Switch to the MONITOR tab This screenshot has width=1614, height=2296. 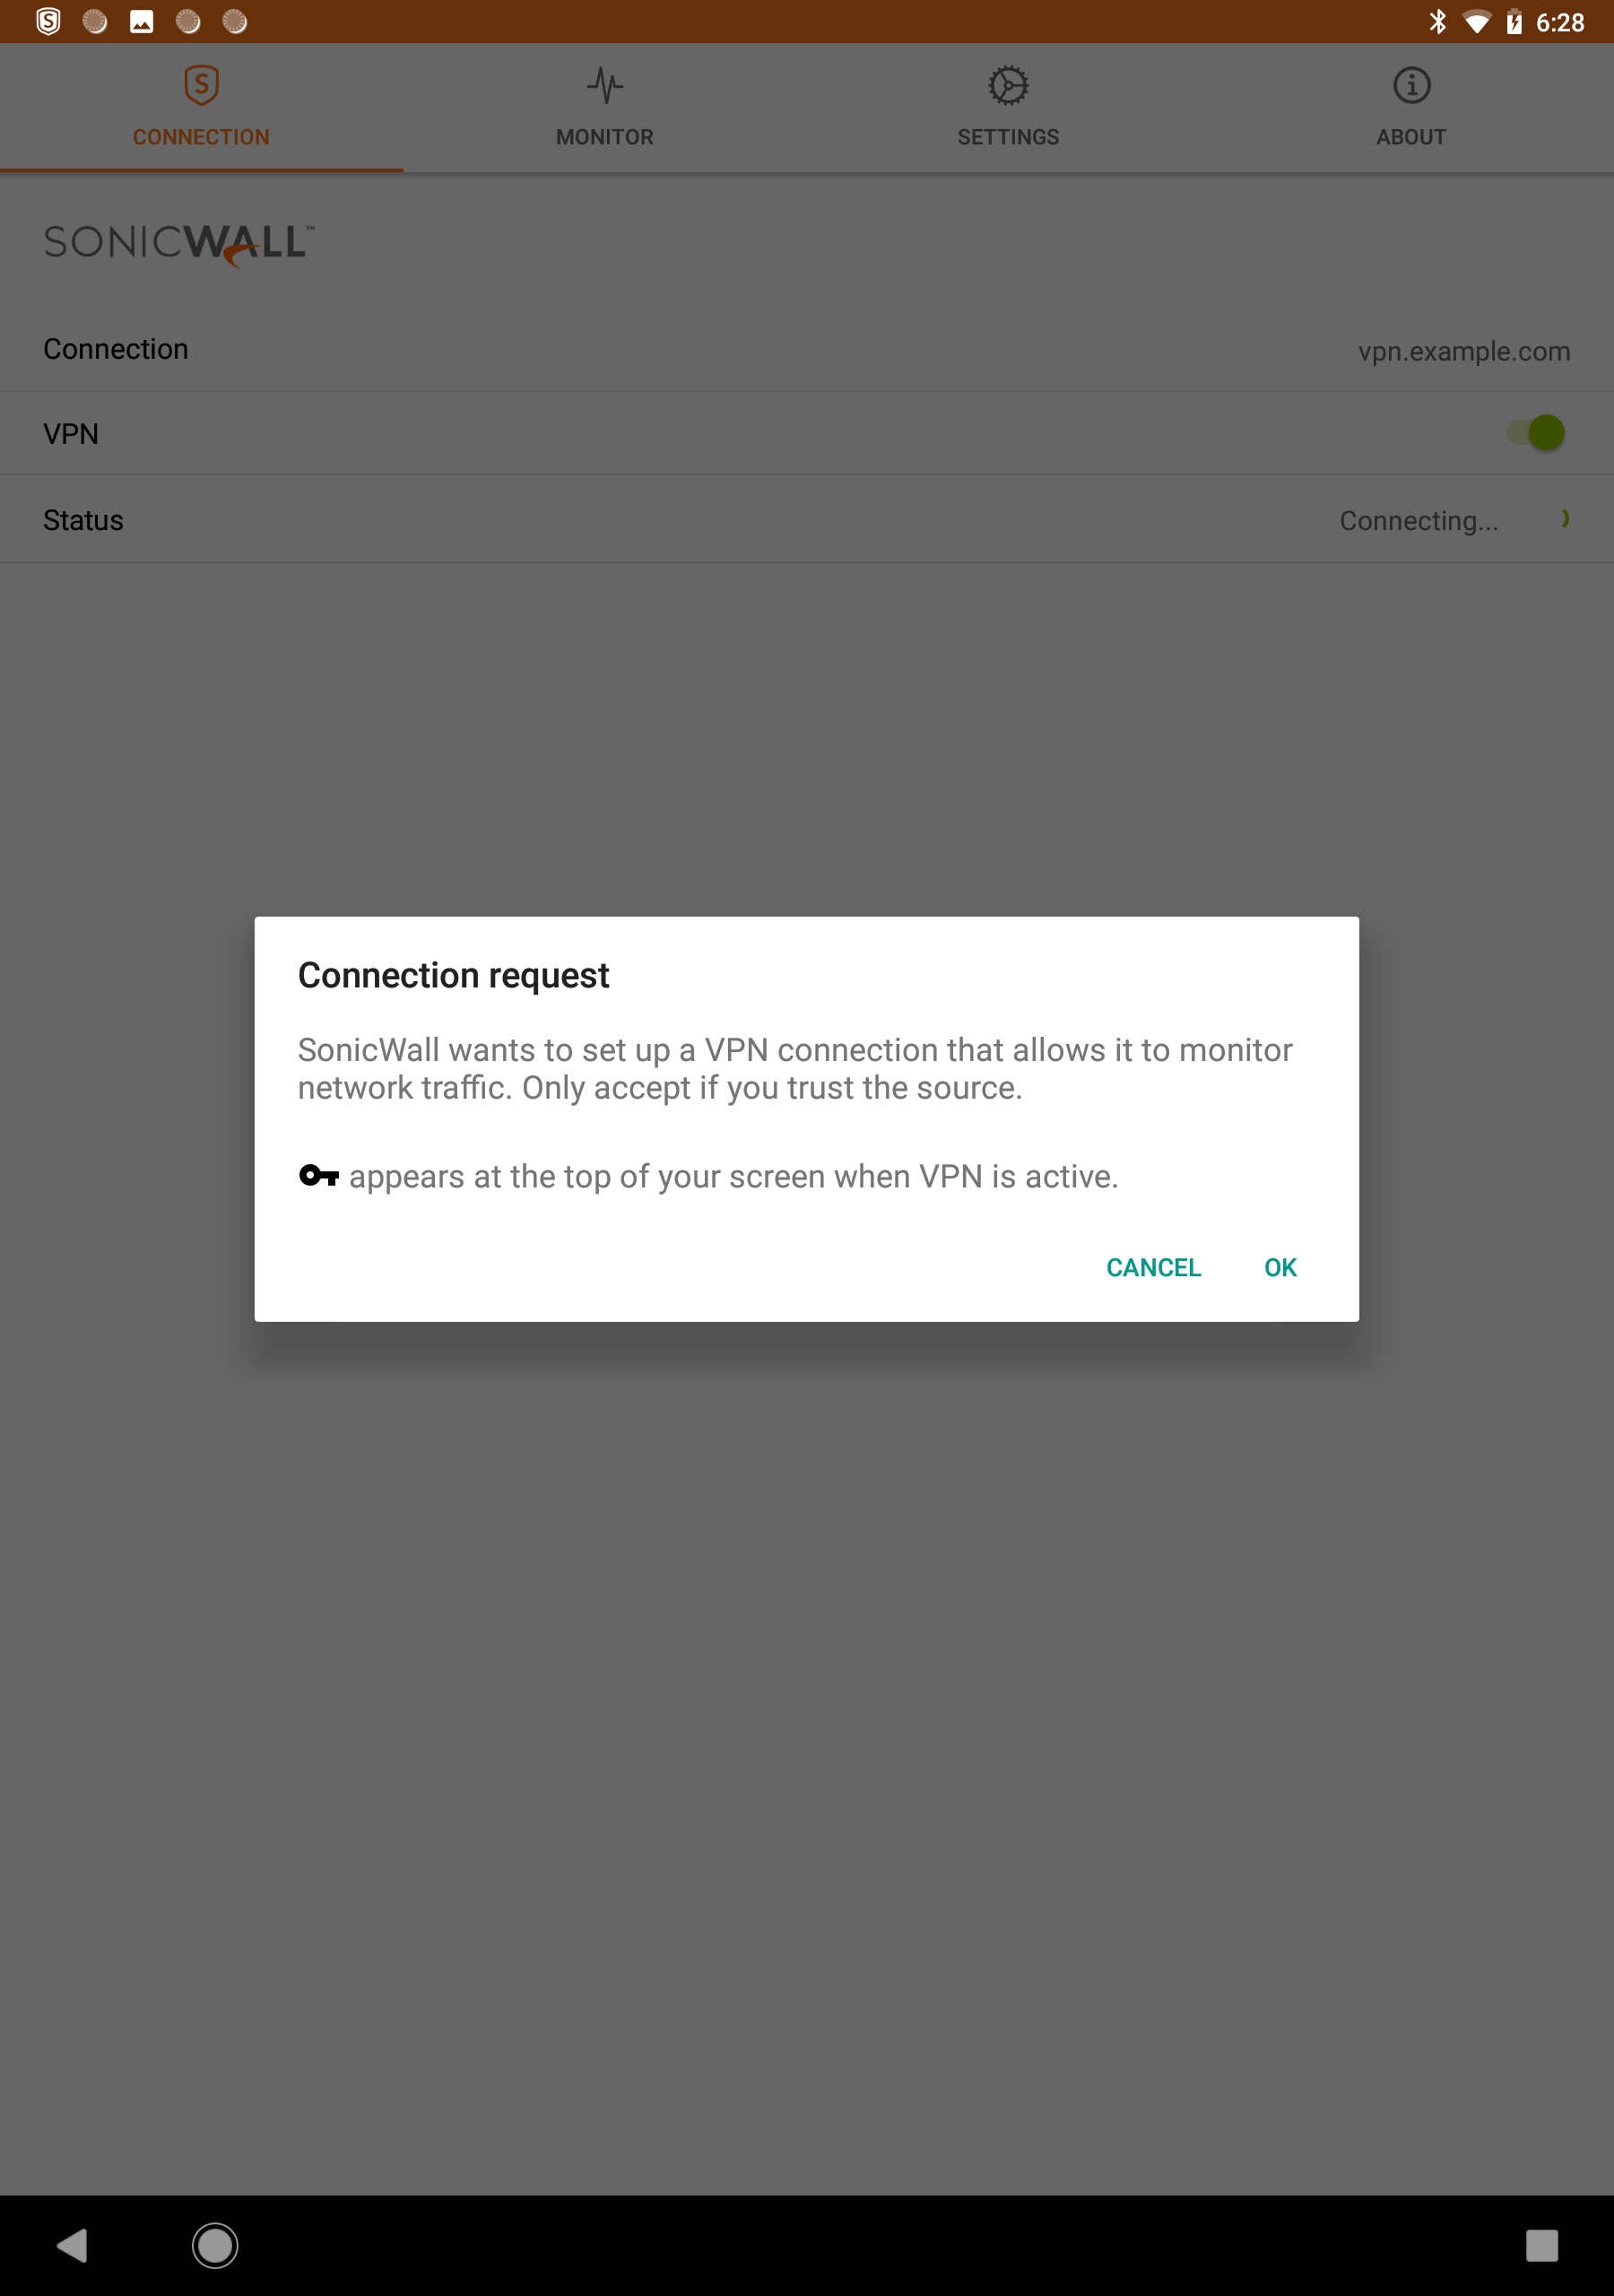pyautogui.click(x=605, y=107)
